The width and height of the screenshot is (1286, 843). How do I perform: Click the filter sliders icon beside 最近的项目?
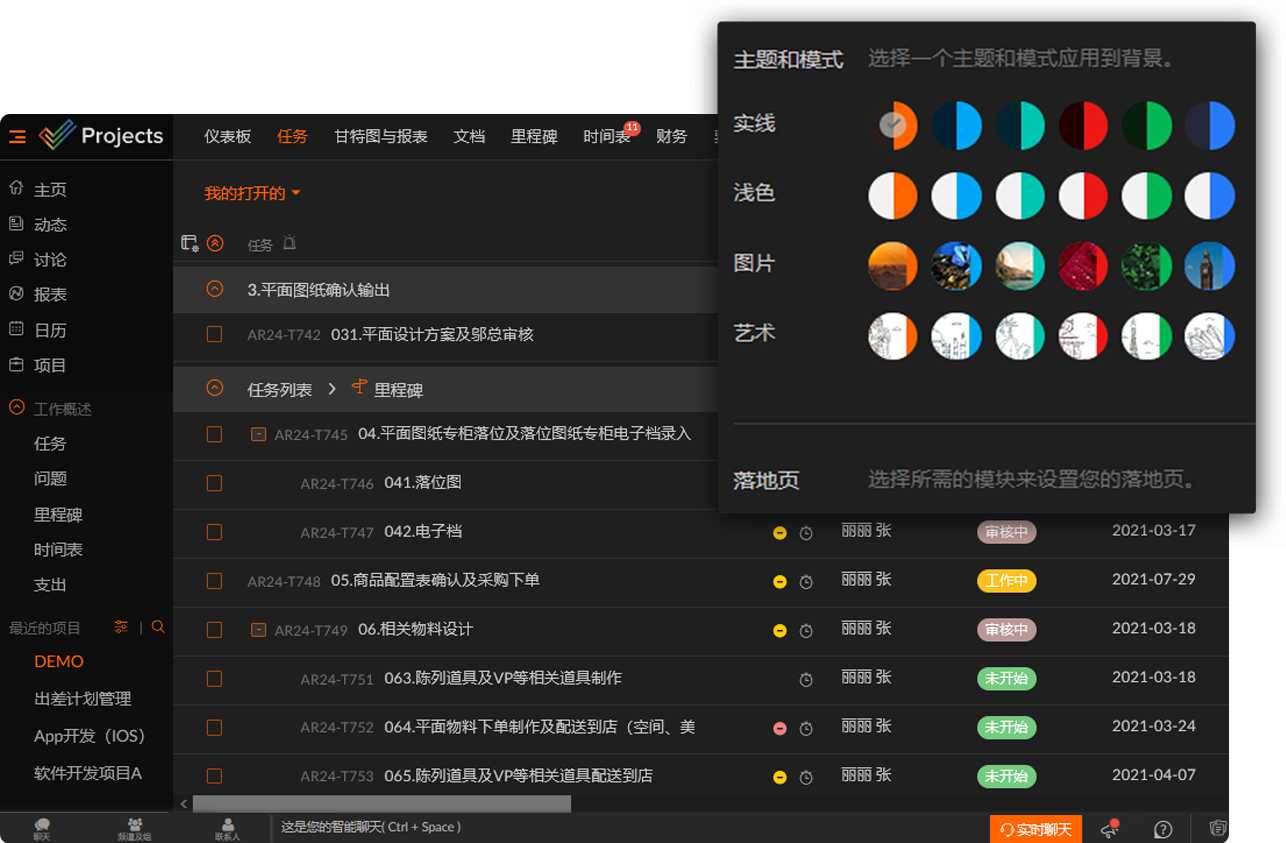121,627
